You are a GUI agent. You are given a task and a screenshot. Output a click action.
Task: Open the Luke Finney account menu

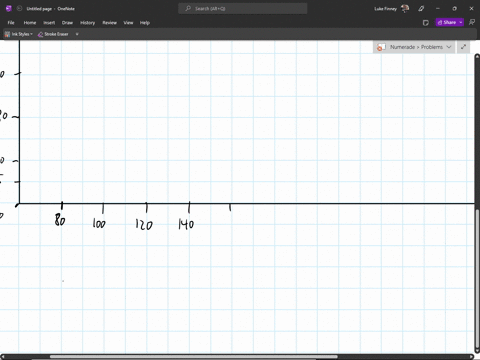click(x=391, y=9)
